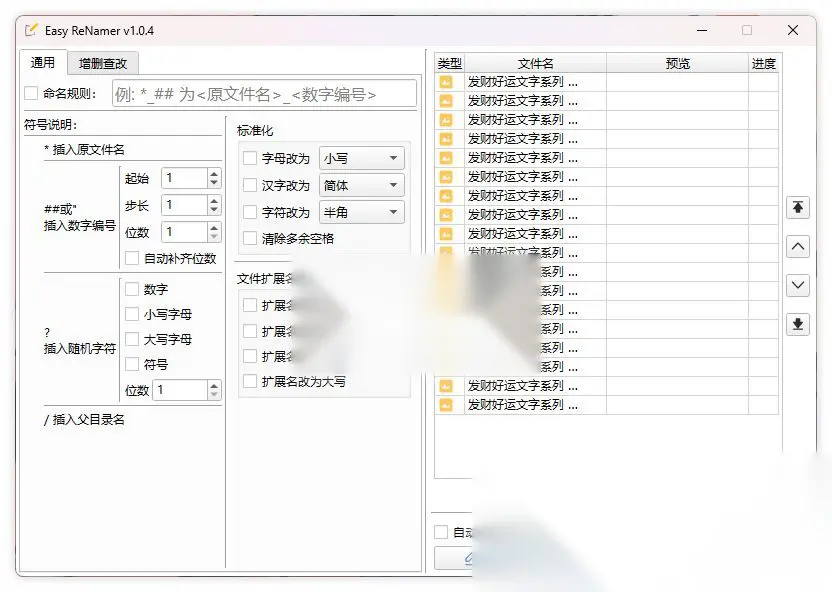This screenshot has height=592, width=832.
Task: Open the 半角 character width dropdown
Action: pyautogui.click(x=361, y=212)
